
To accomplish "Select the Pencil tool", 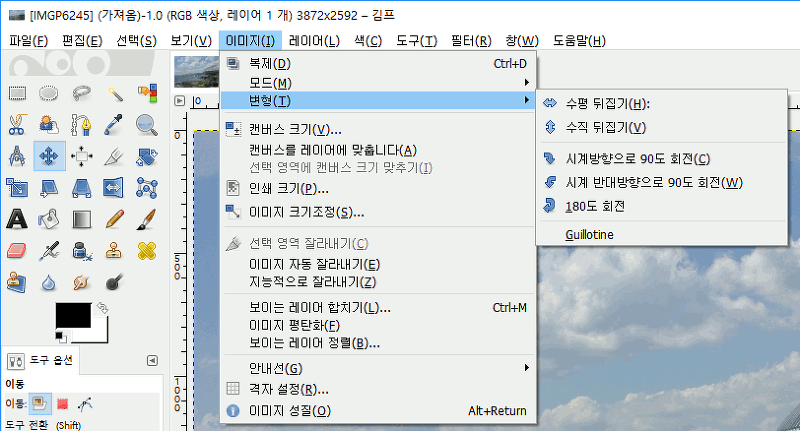I will [x=115, y=219].
